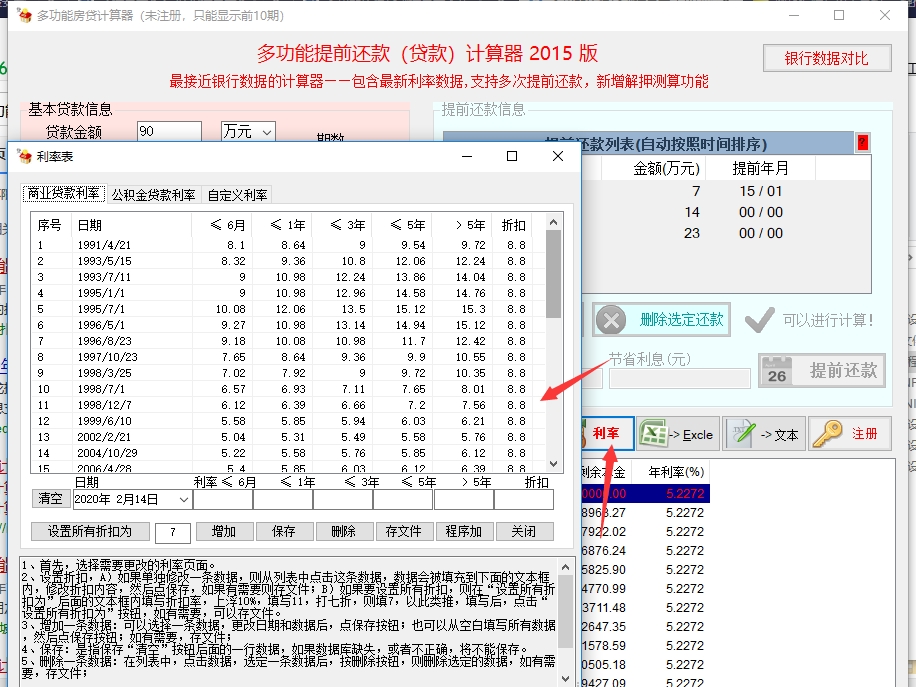Click the ≤ 1年 rate input field
This screenshot has width=916, height=687.
tap(283, 500)
